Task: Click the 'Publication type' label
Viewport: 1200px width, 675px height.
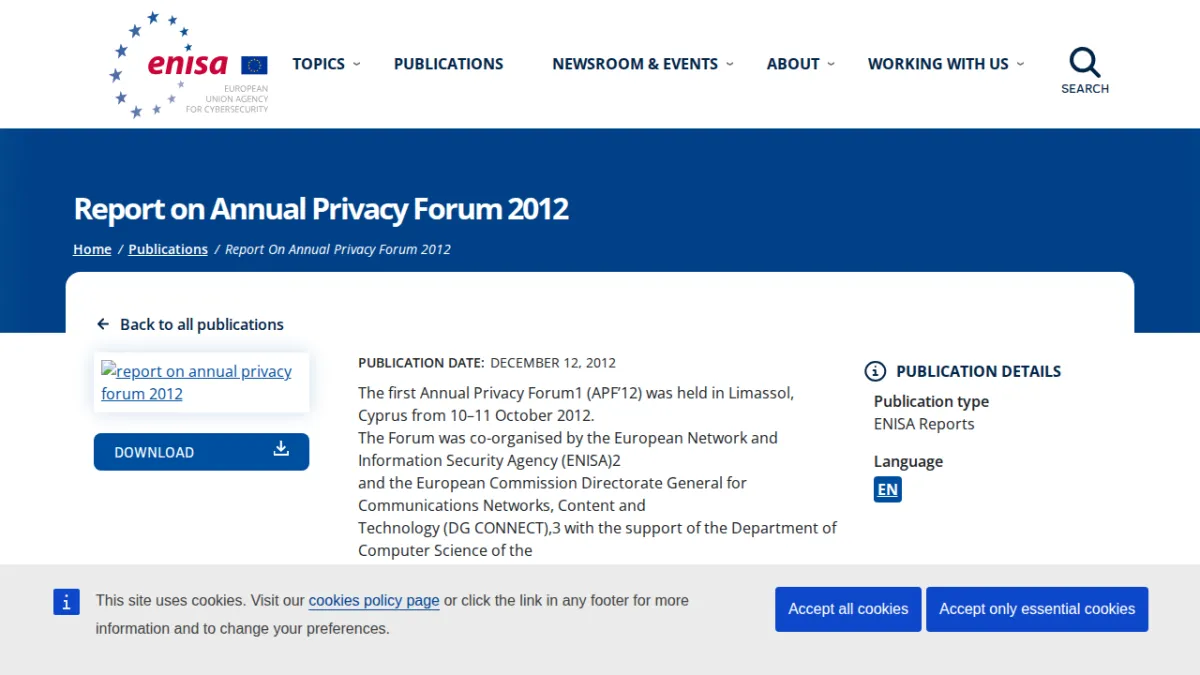Action: 931,401
